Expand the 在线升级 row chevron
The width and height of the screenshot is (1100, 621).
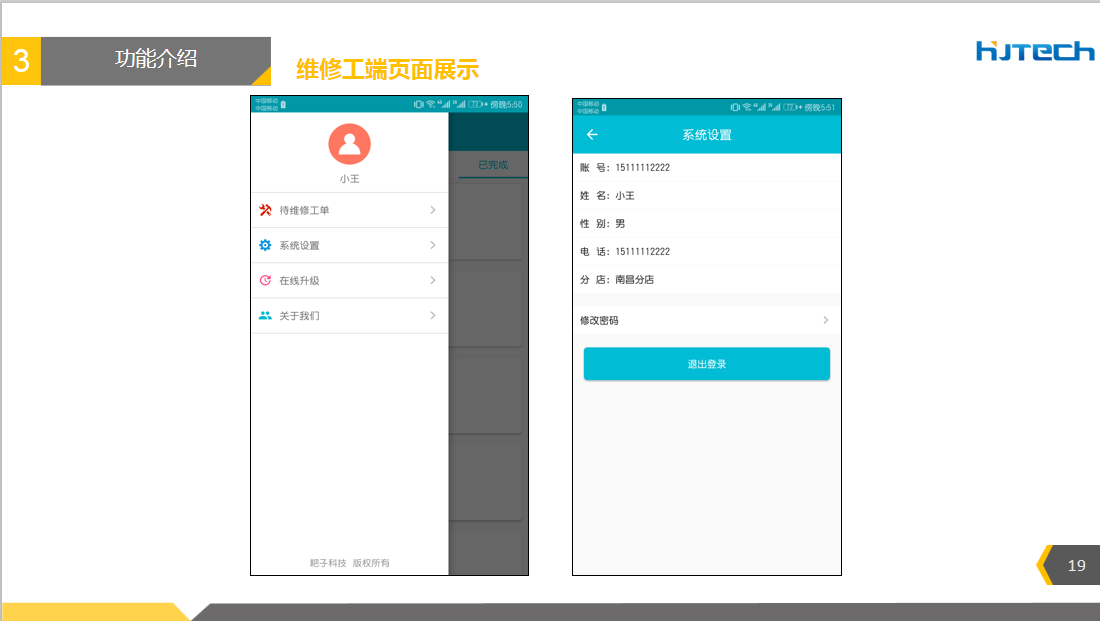tap(433, 281)
